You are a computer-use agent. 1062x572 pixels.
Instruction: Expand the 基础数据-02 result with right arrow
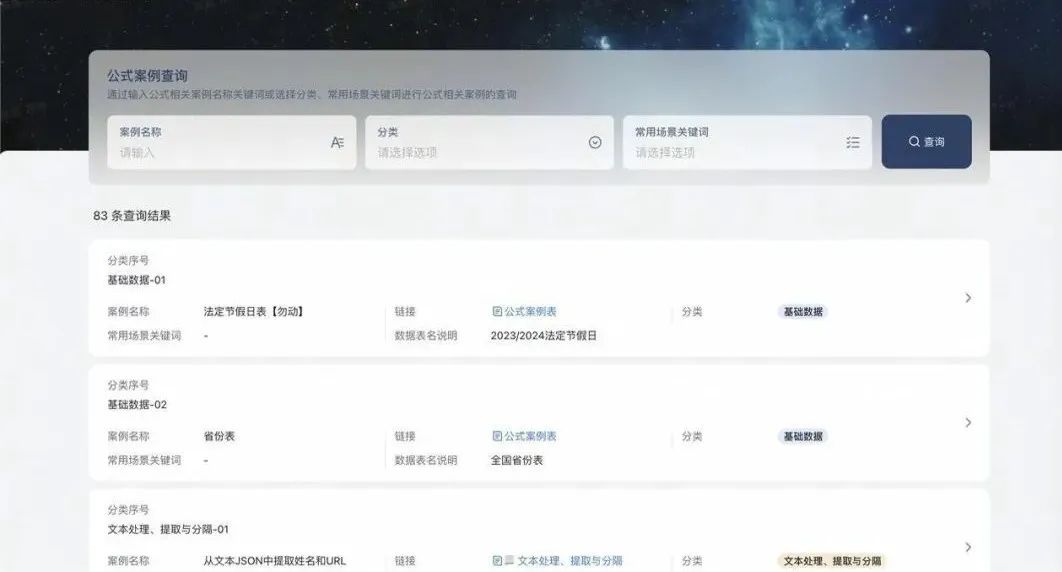point(967,423)
